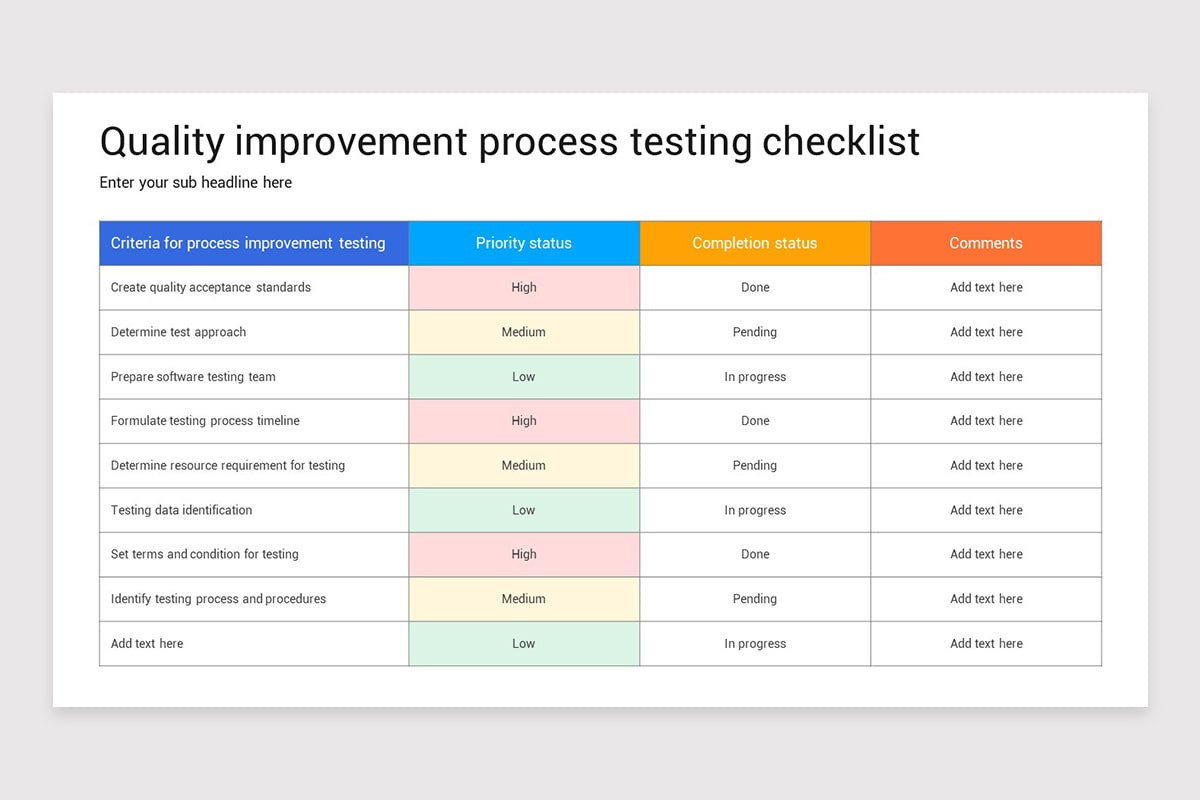Select the slide title text
Viewport: 1200px width, 800px height.
pos(509,141)
